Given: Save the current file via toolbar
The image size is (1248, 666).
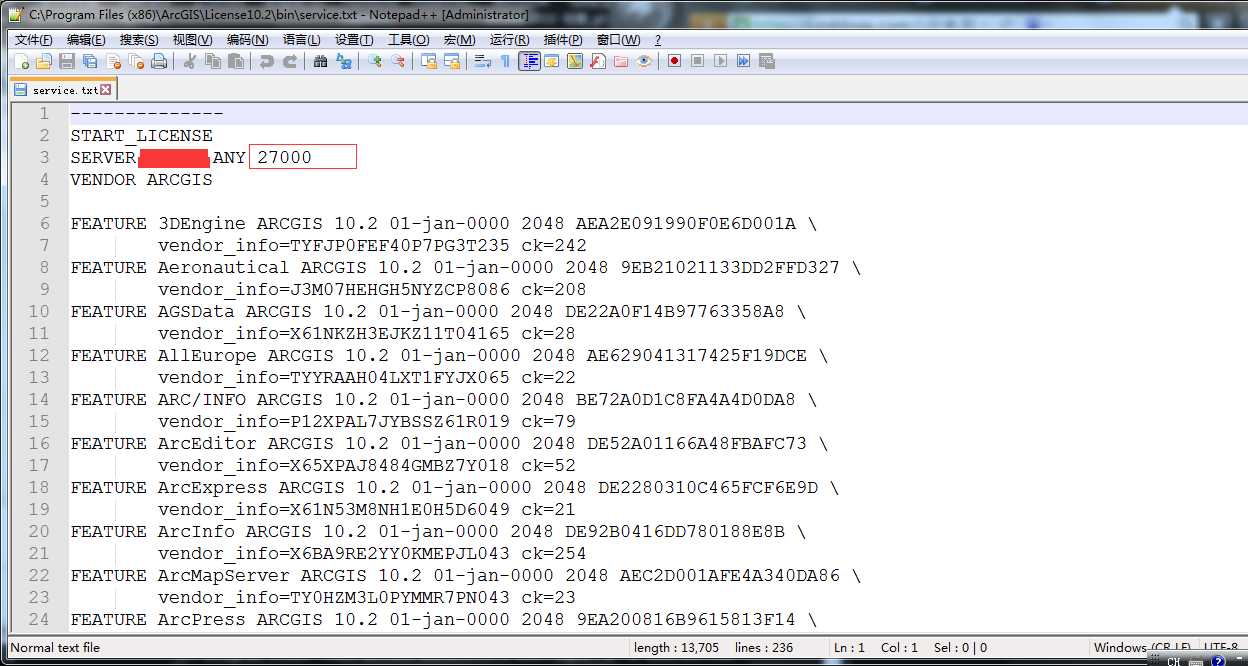Looking at the screenshot, I should (x=67, y=61).
